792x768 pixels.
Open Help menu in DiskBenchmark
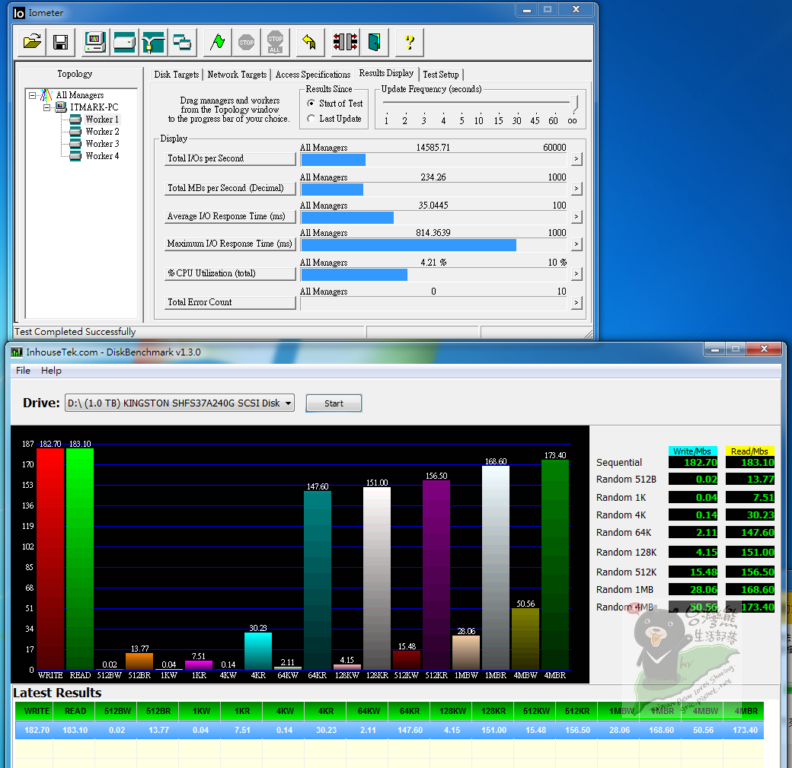(x=51, y=370)
